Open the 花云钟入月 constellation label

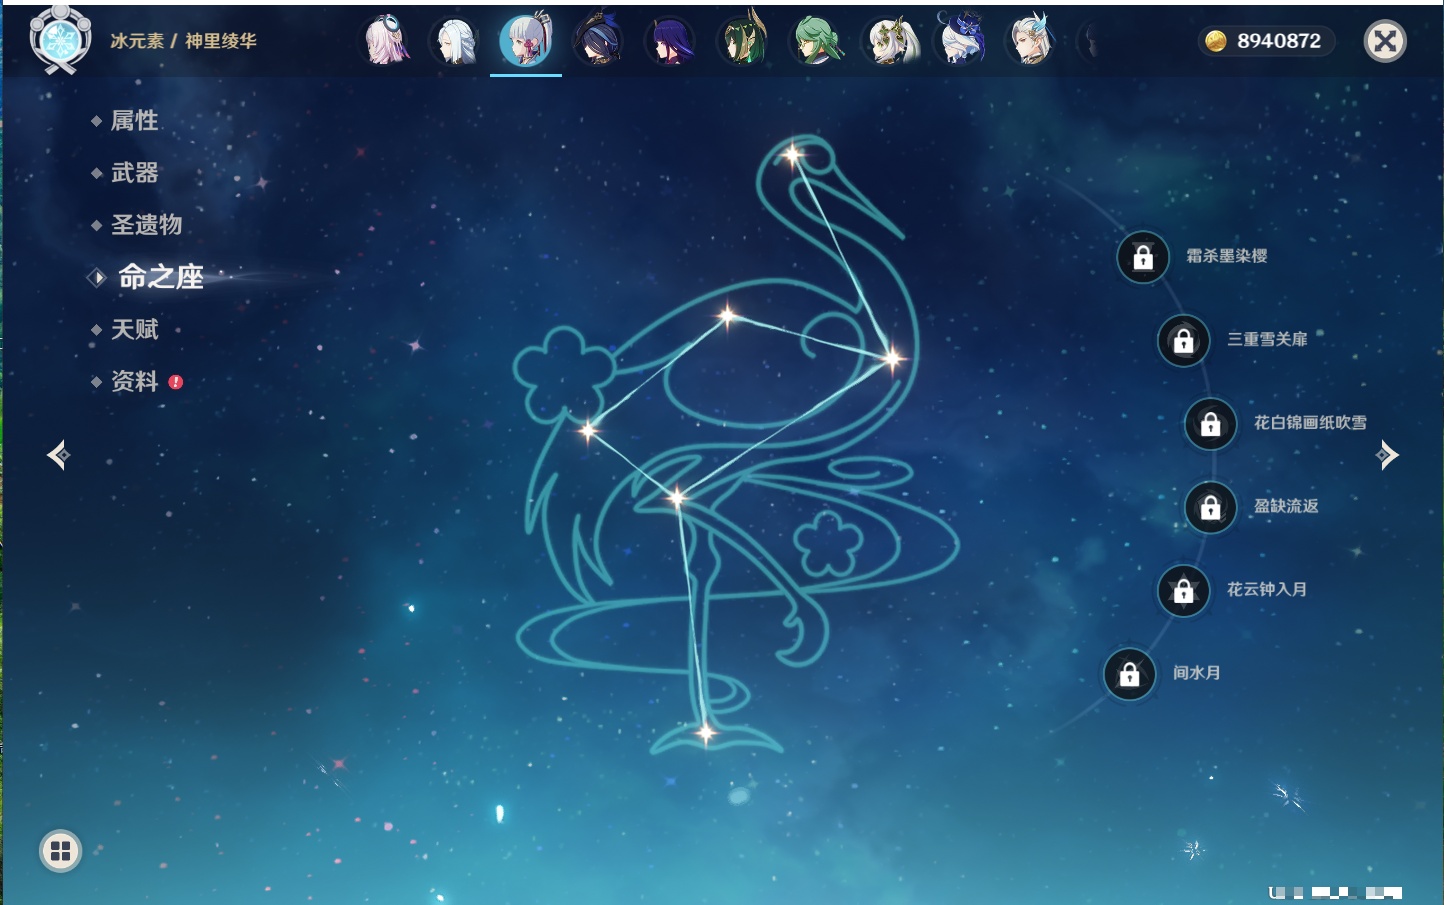point(1267,589)
